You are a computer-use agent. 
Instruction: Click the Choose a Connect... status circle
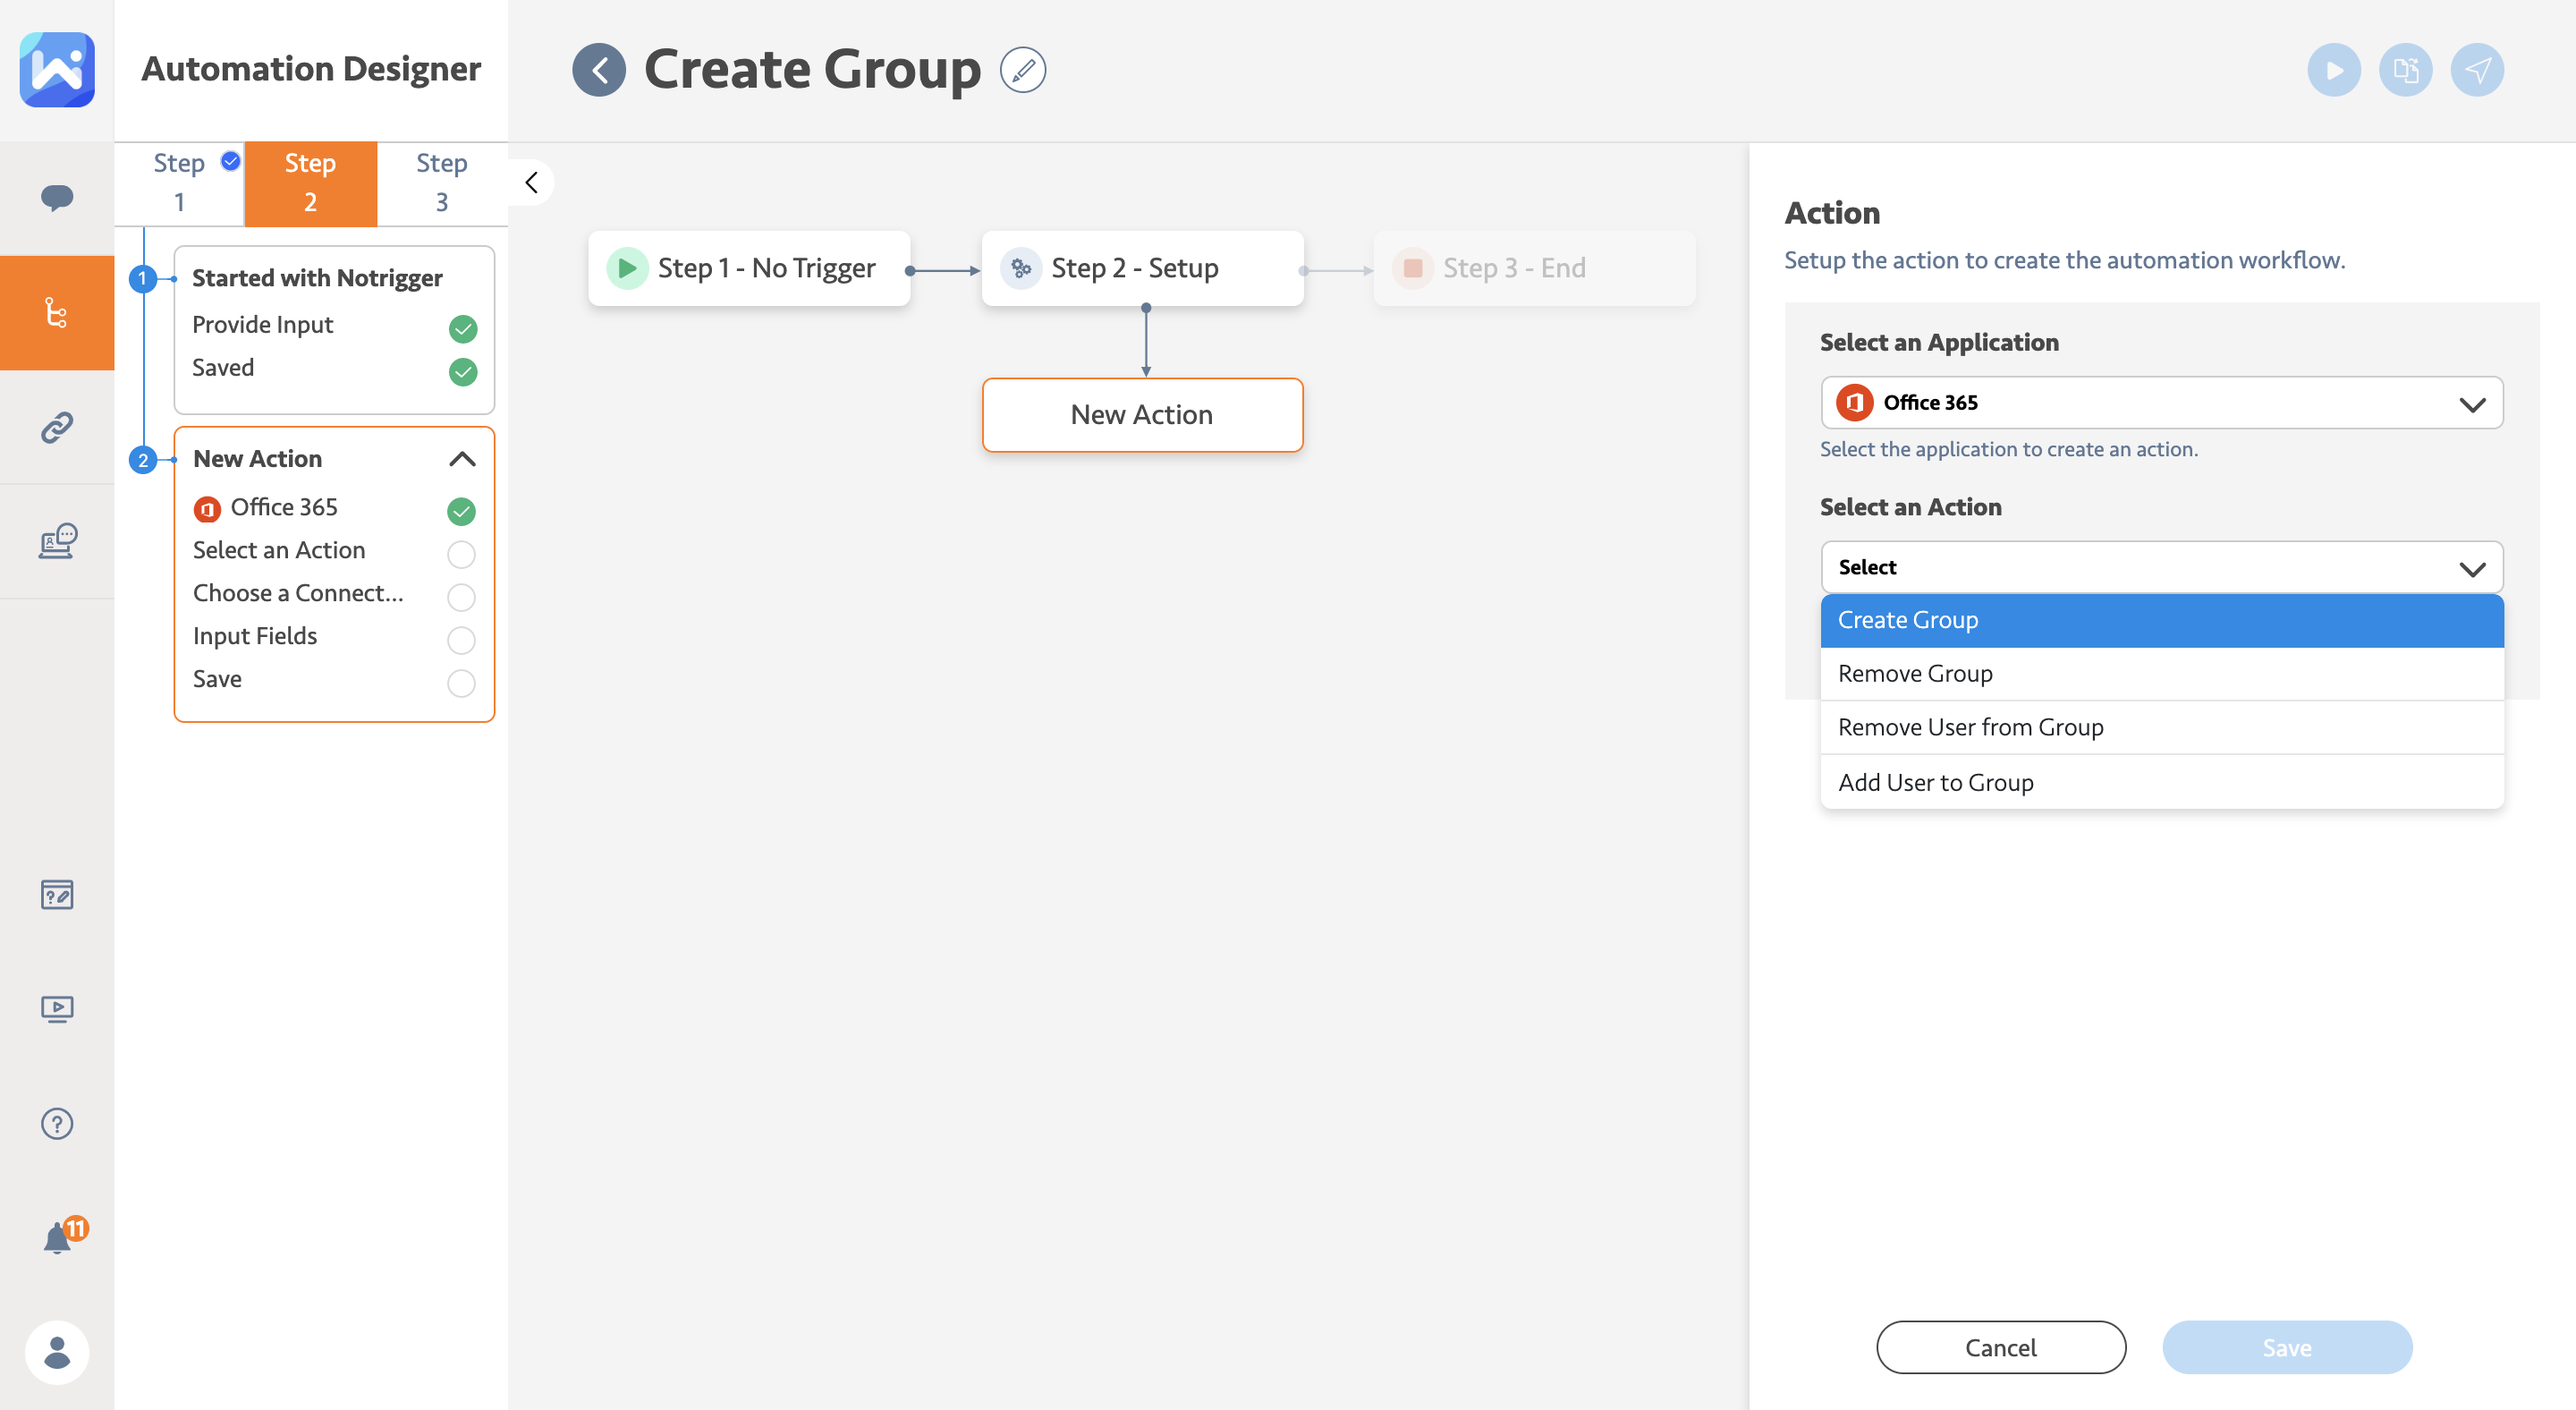point(461,596)
